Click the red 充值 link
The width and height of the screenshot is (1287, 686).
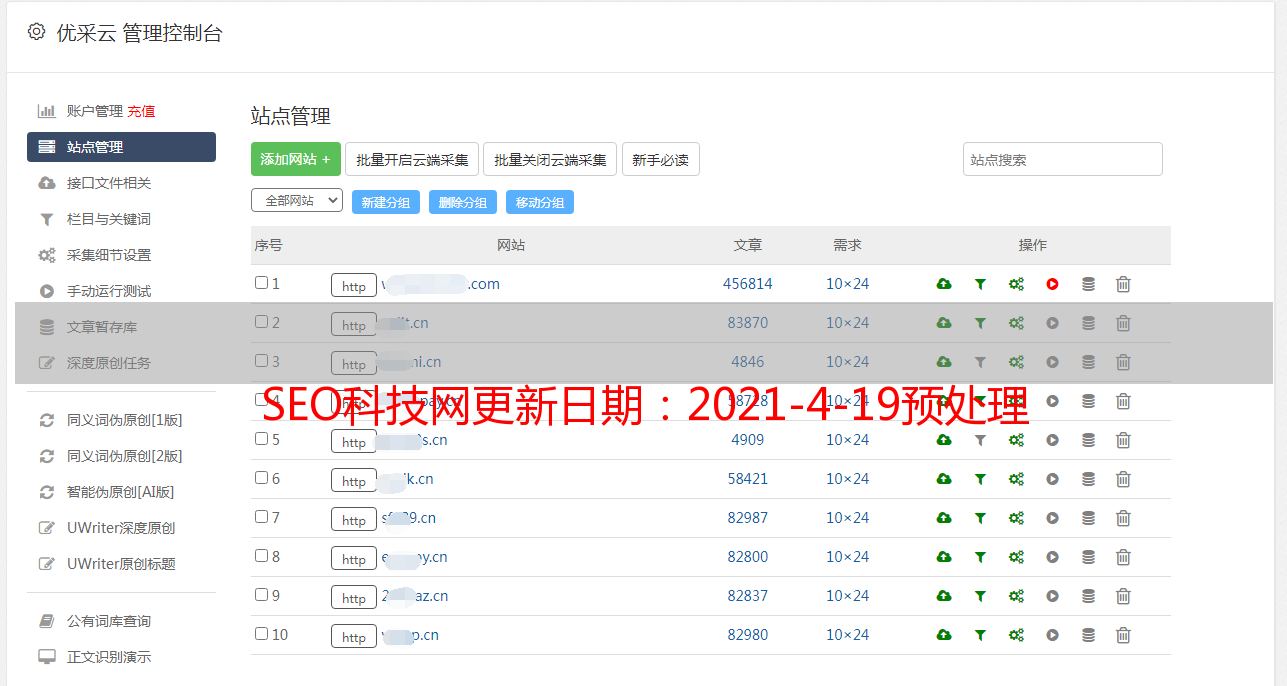coord(141,111)
